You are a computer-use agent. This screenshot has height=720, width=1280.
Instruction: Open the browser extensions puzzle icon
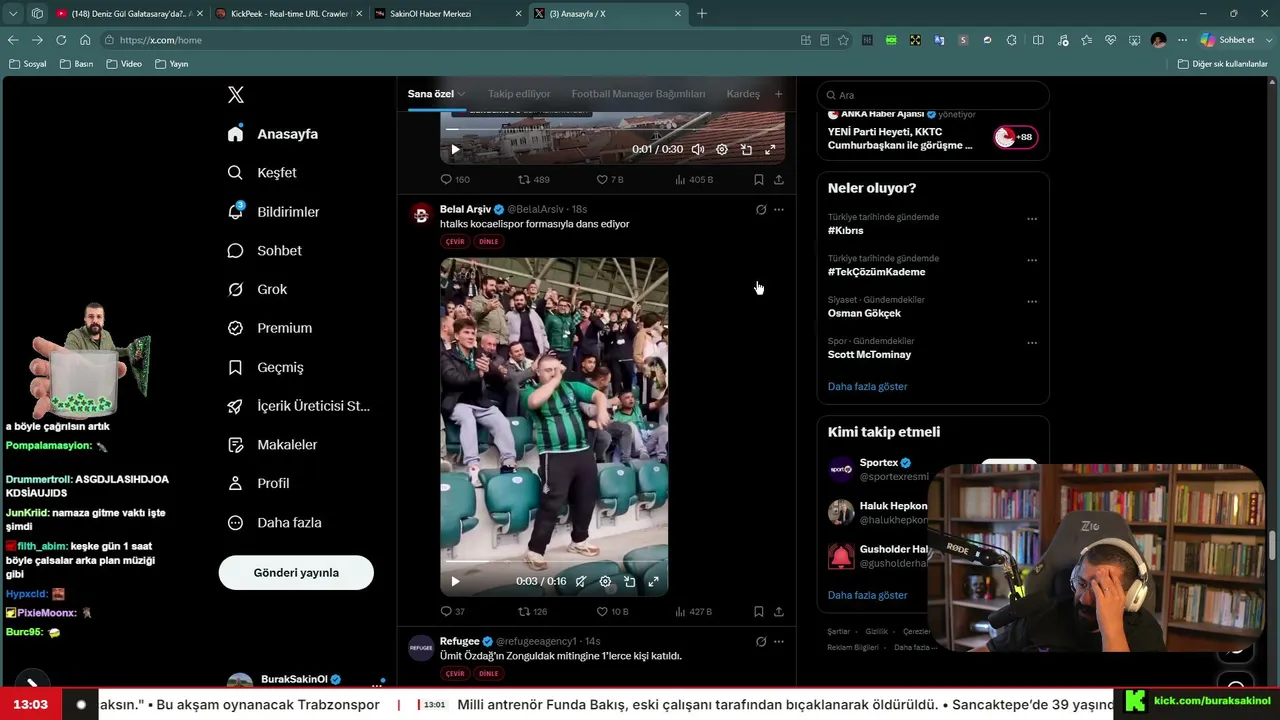(1011, 40)
